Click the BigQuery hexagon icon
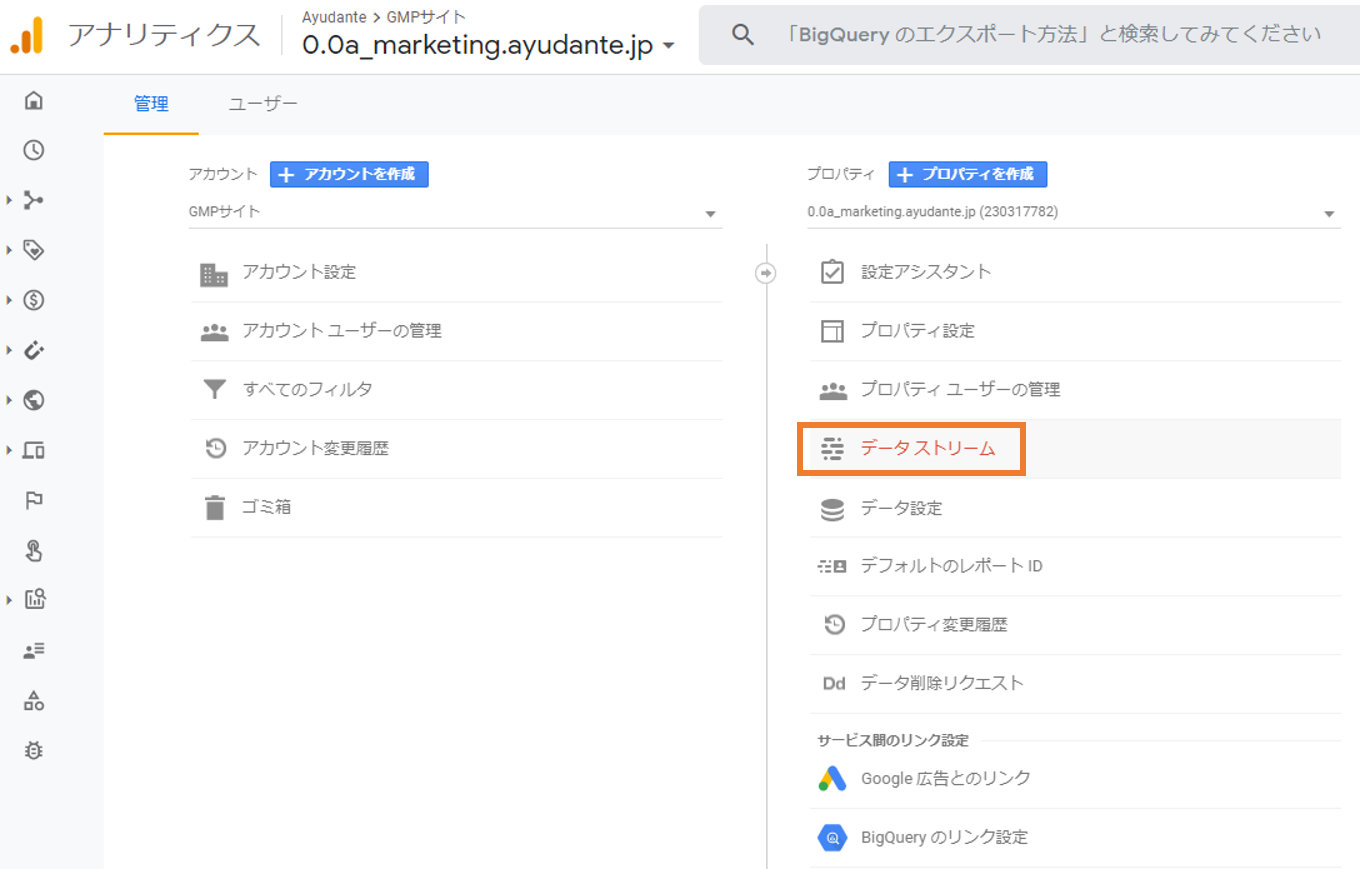The height and width of the screenshot is (869, 1360). point(832,837)
